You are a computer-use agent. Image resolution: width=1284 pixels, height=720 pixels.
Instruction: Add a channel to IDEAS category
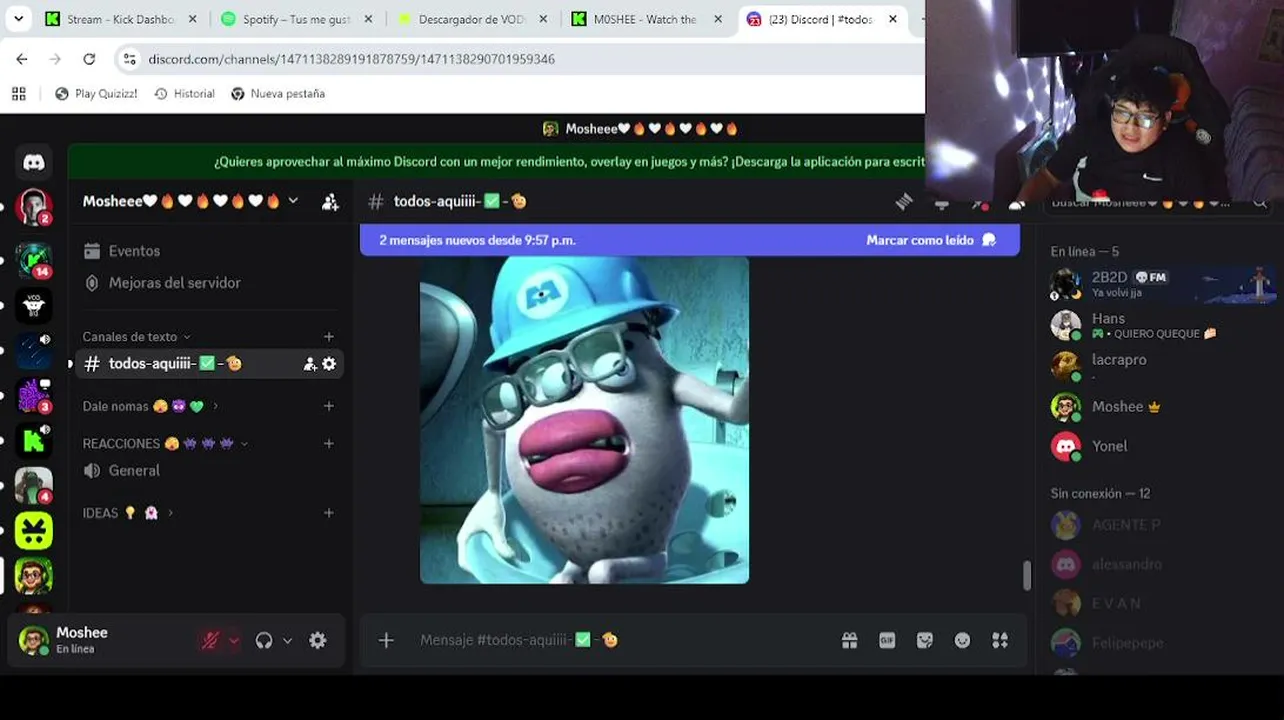329,513
